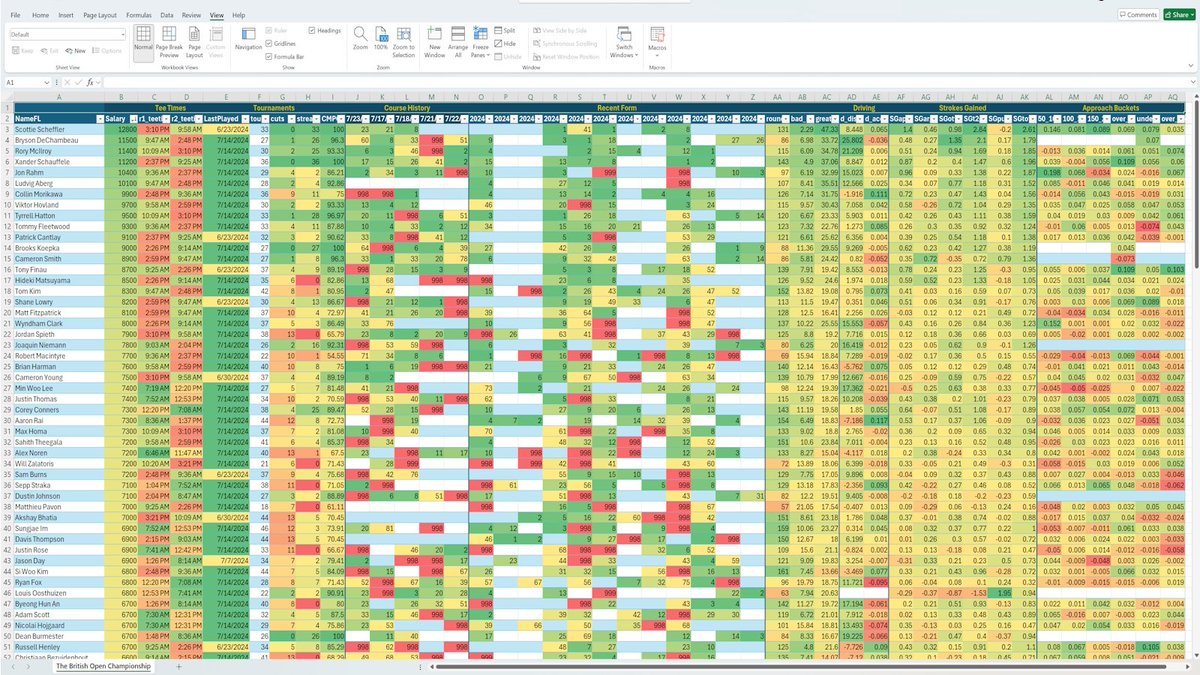
Task: Switch to the Data ribbon tab
Action: click(x=167, y=16)
